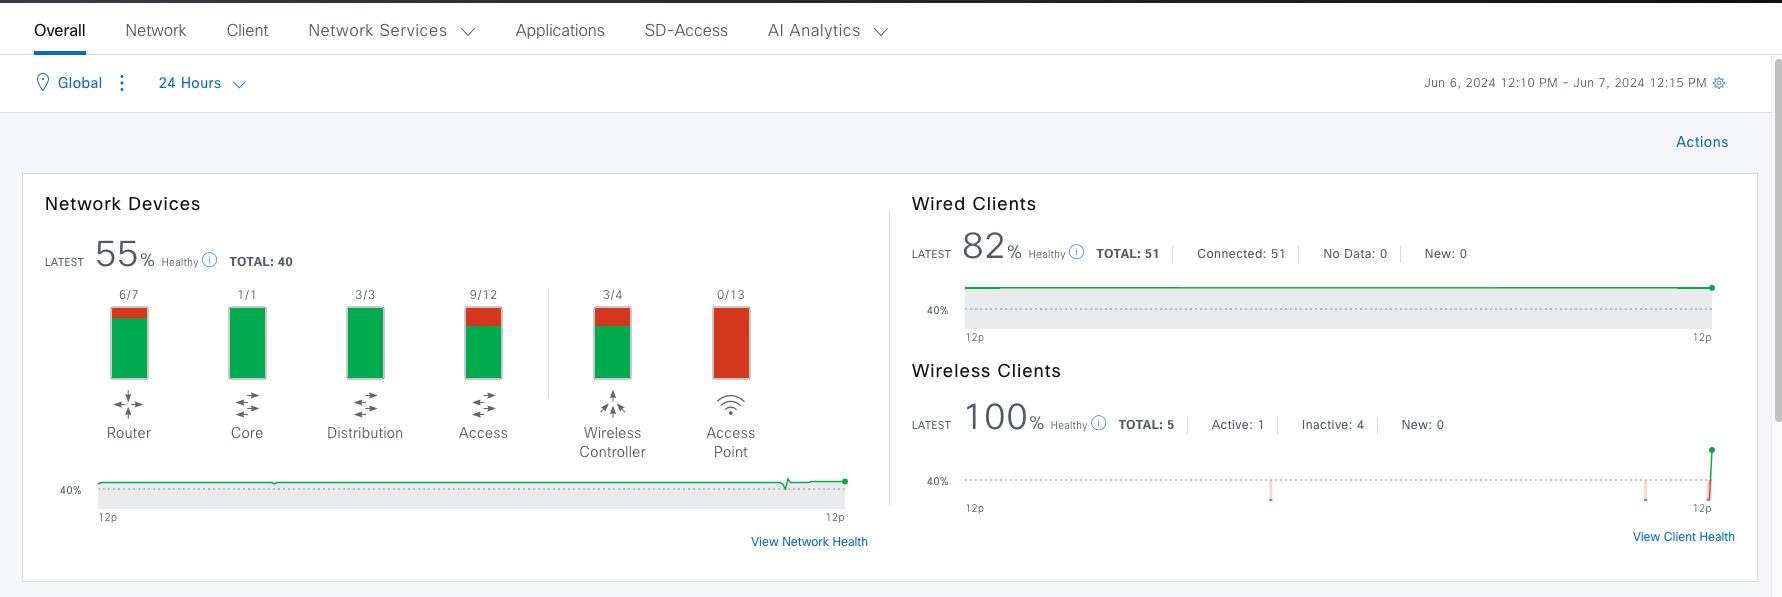Click the Network Devices healthy info icon
The height and width of the screenshot is (597, 1782).
tap(210, 260)
